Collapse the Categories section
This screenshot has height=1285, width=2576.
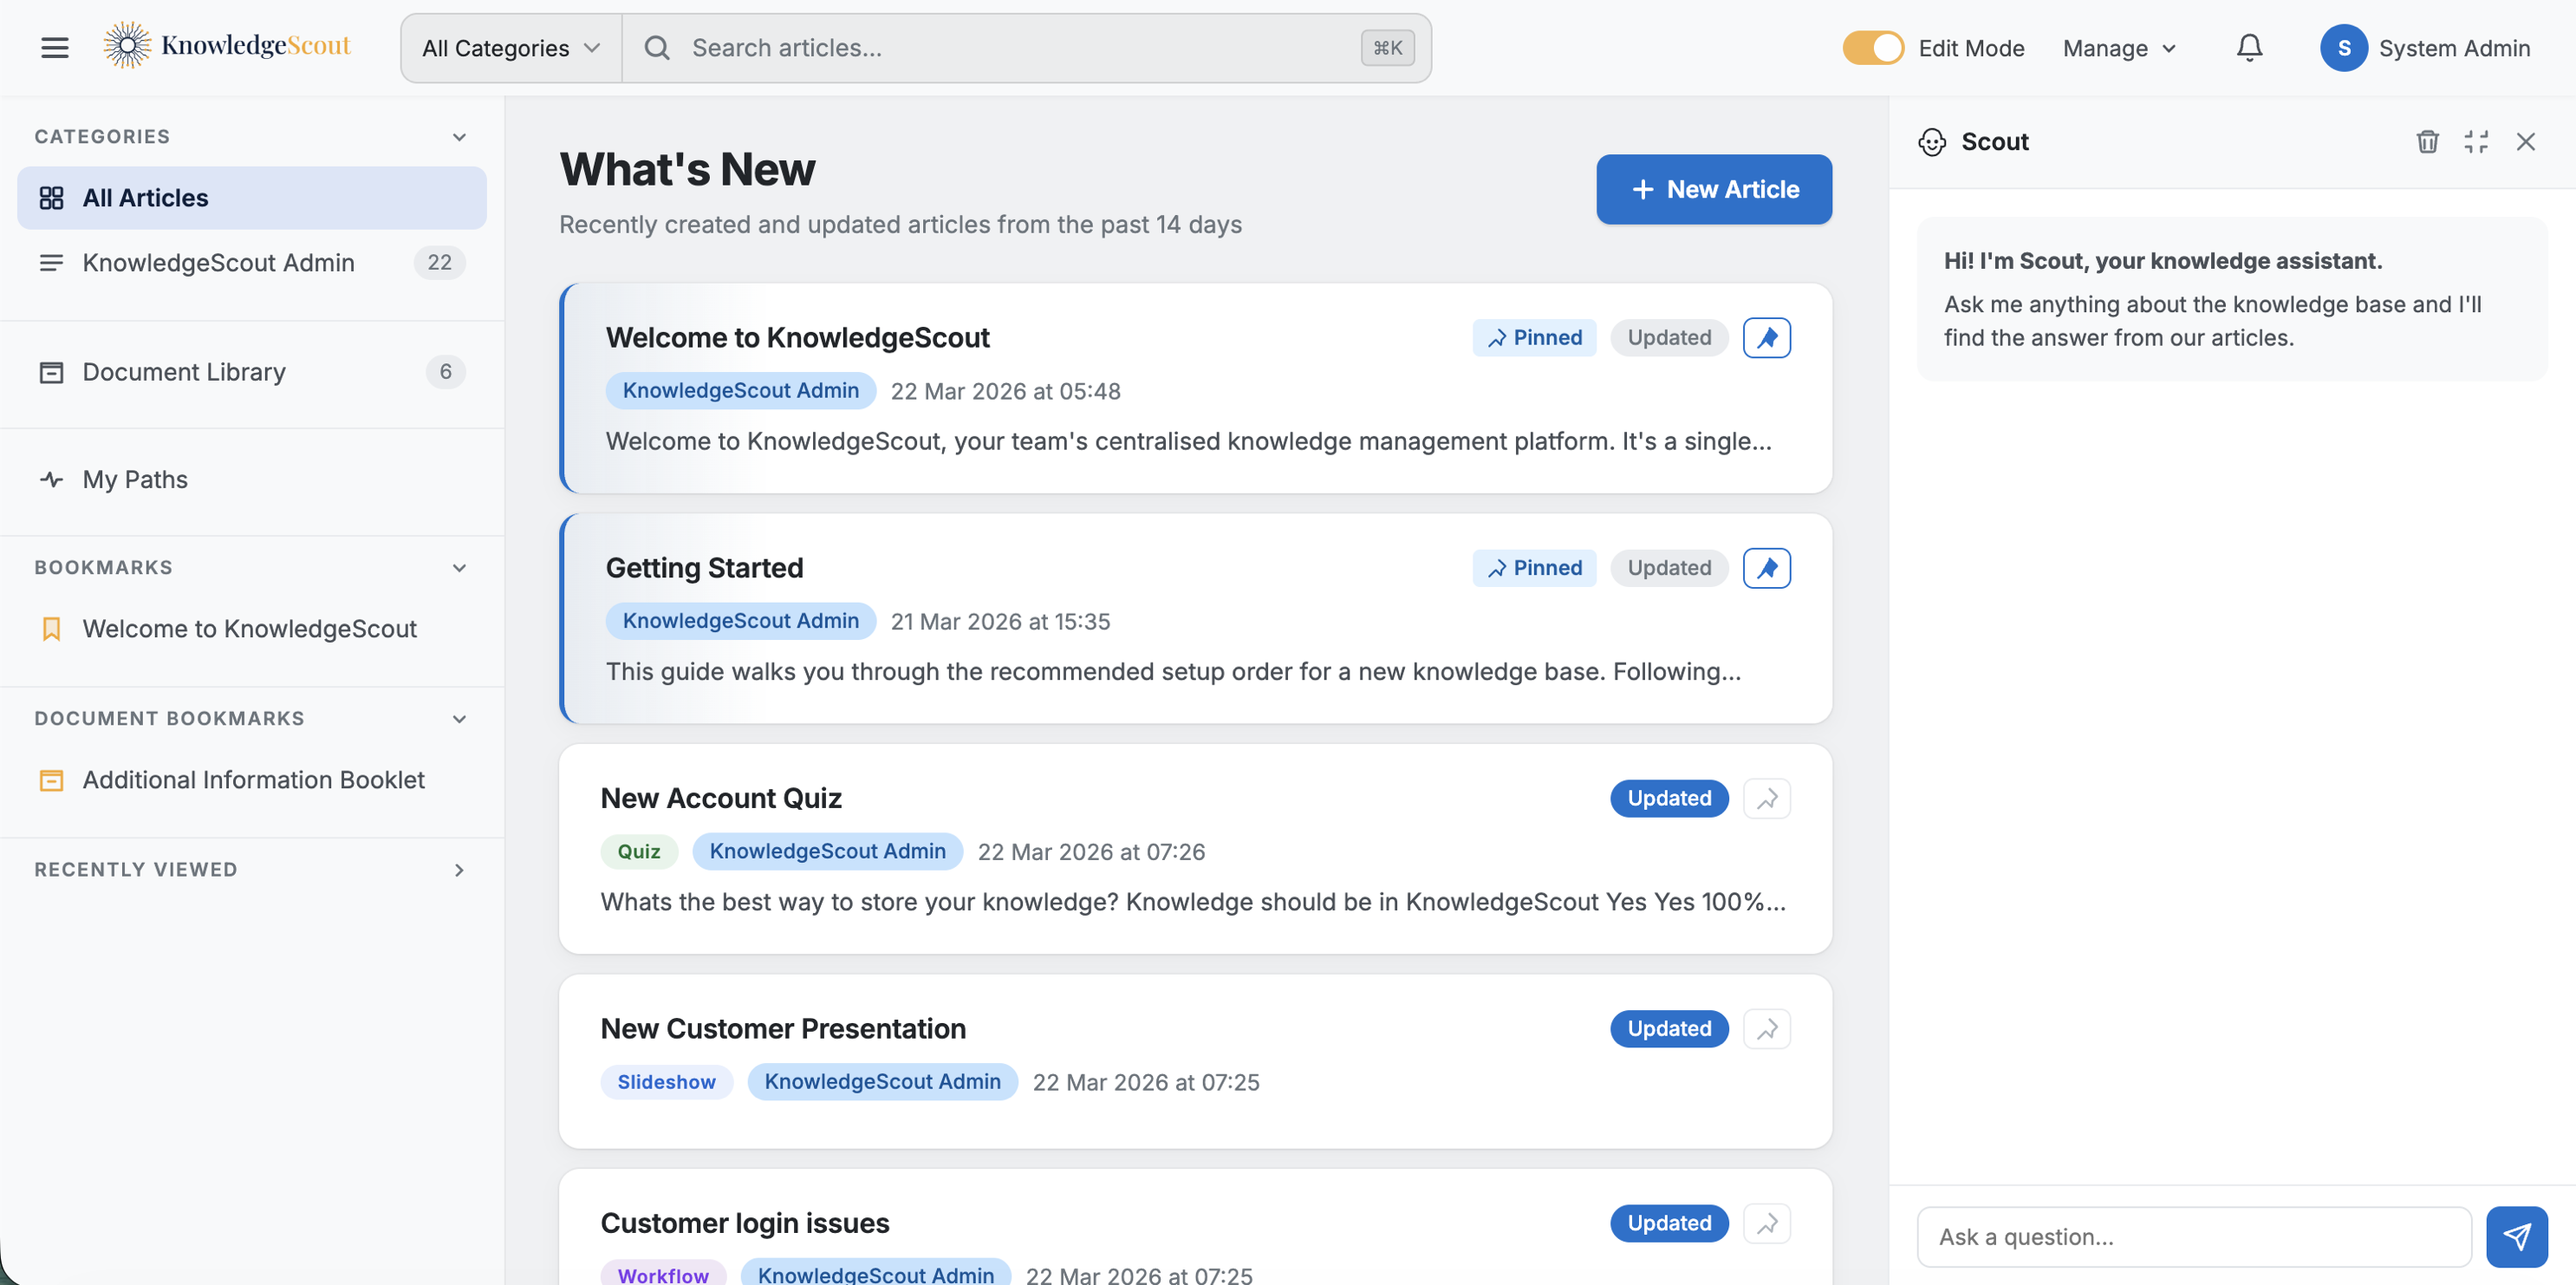click(x=459, y=137)
